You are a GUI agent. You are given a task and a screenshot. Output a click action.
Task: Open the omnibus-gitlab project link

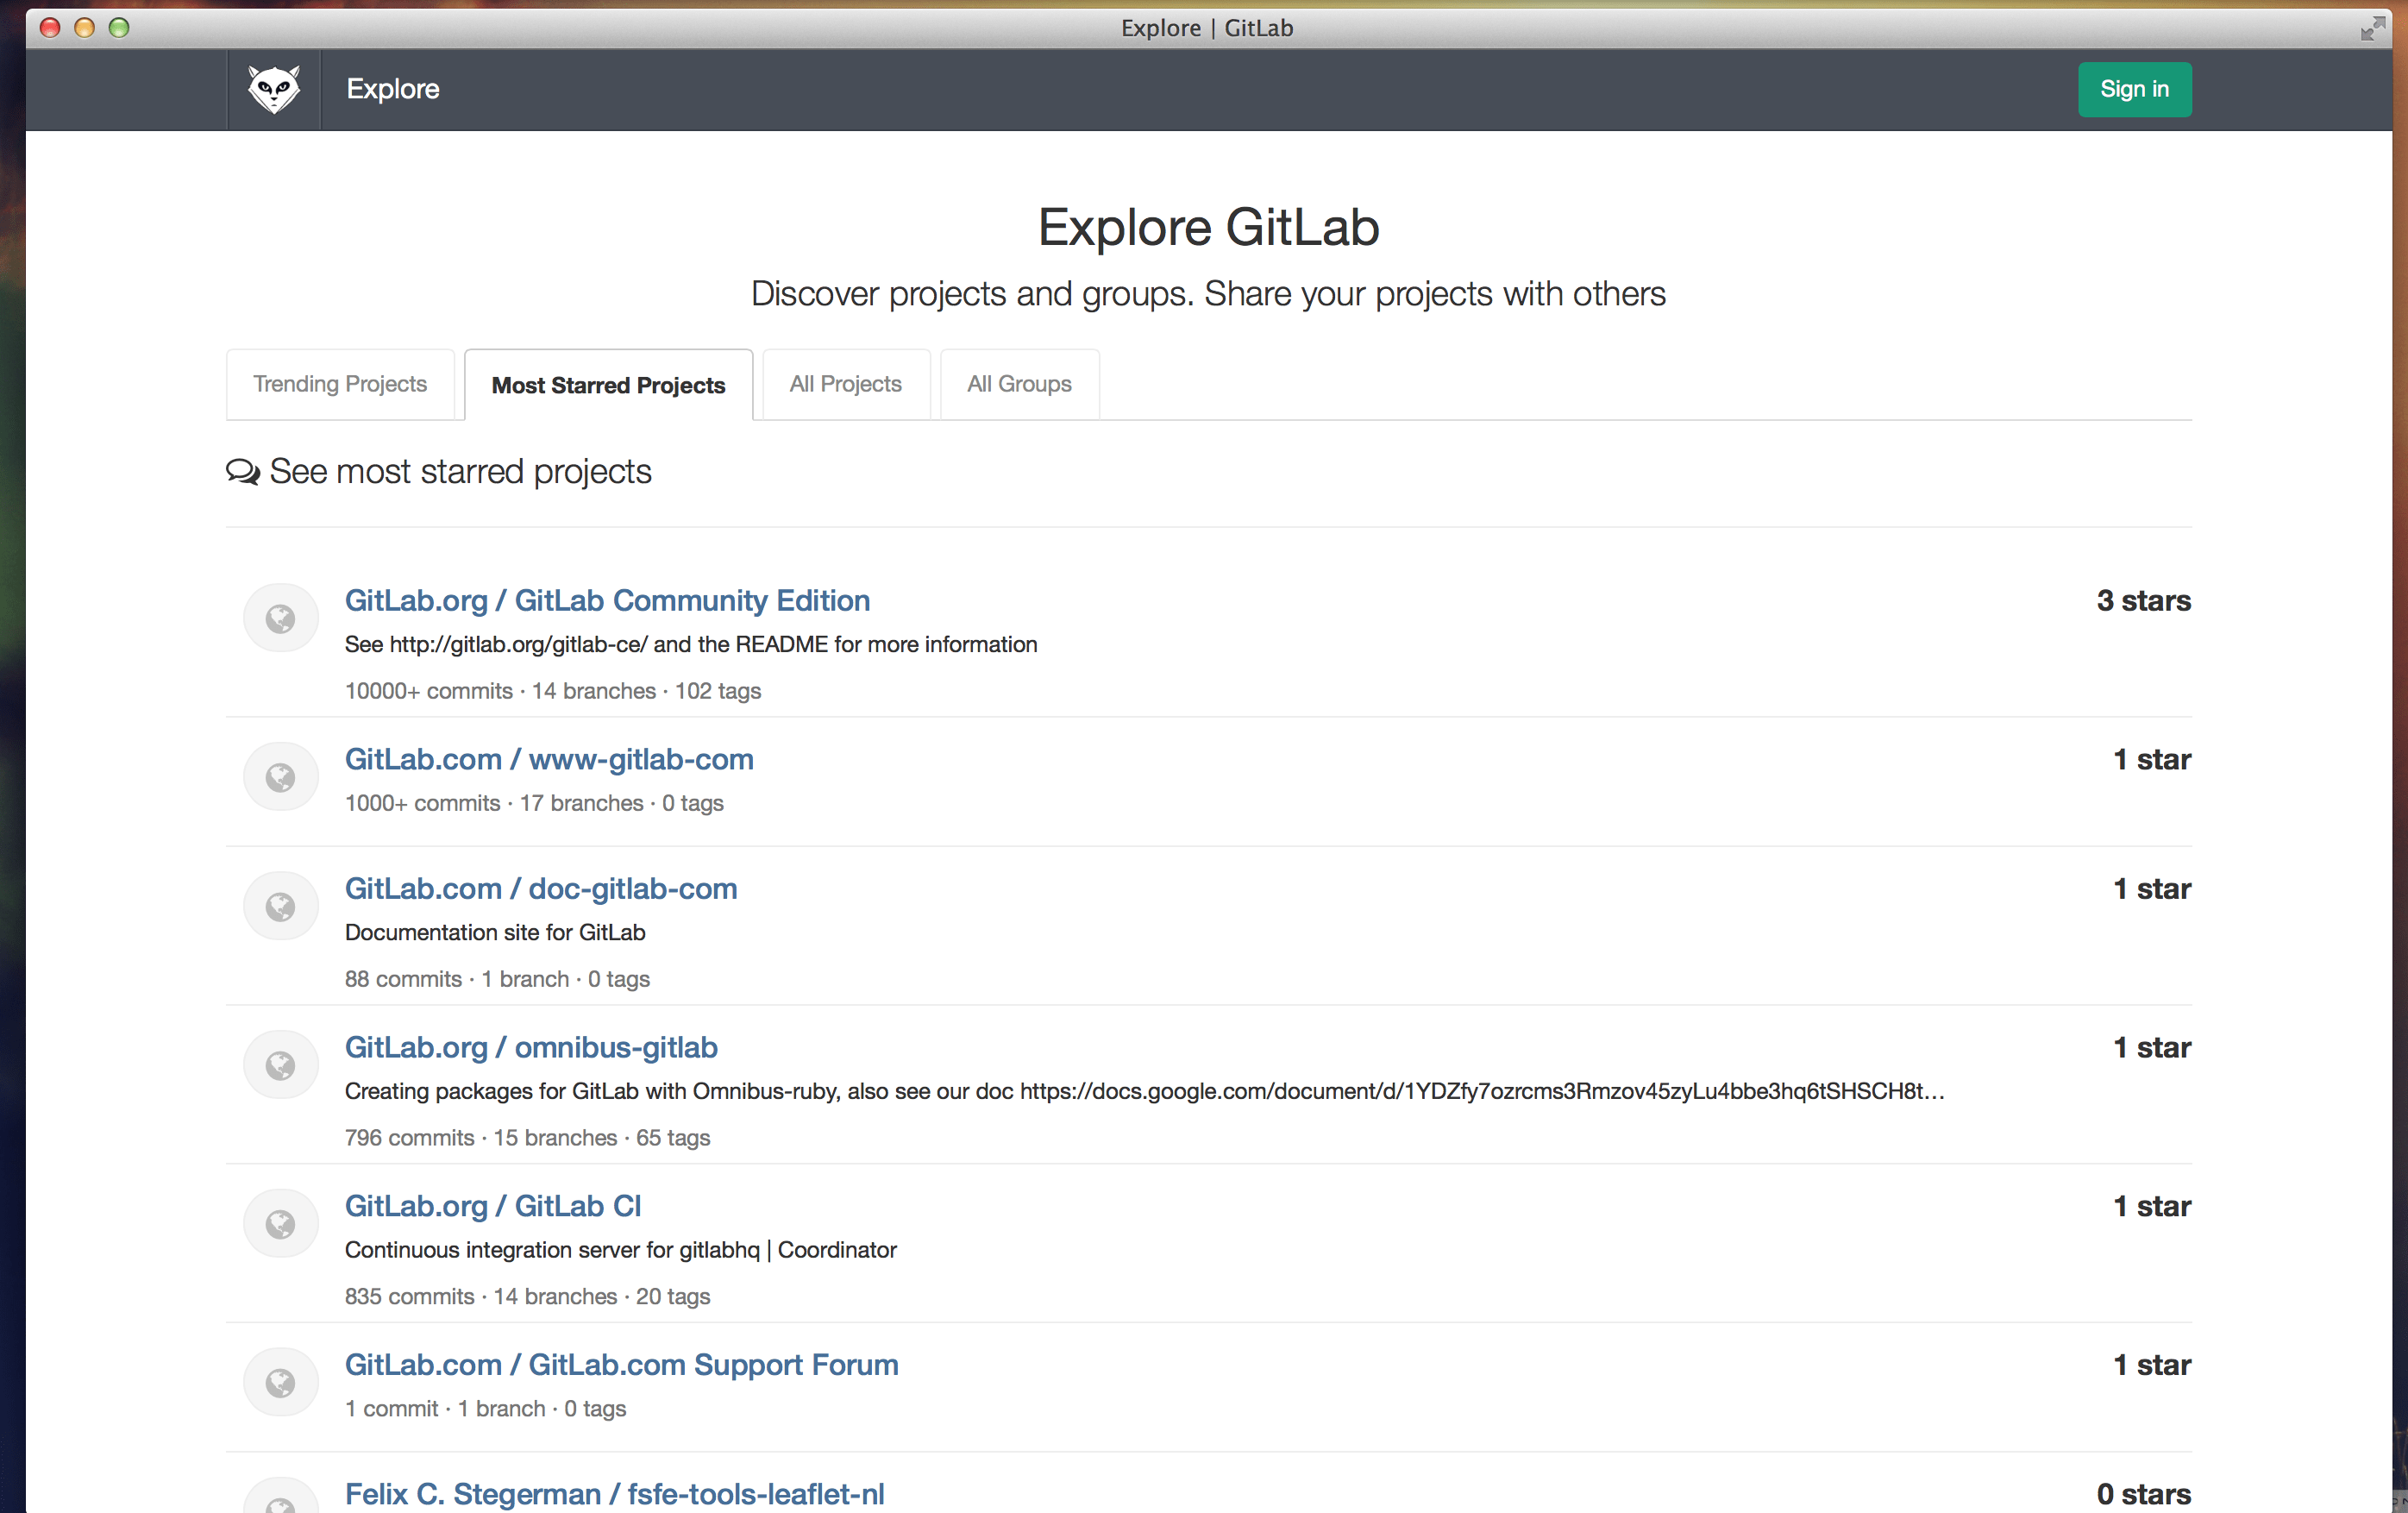531,1047
